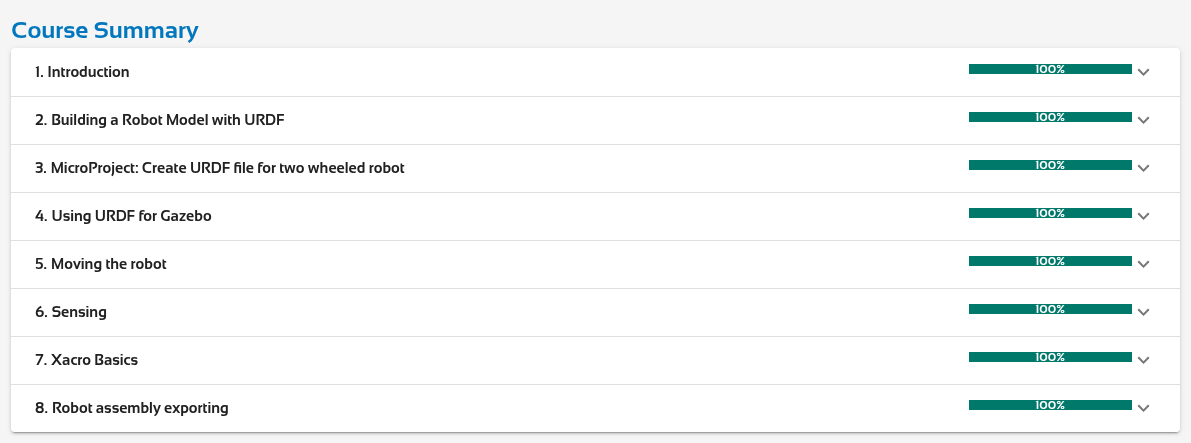The height and width of the screenshot is (443, 1191).
Task: Expand the MicroProject section chevron
Action: tap(1144, 168)
